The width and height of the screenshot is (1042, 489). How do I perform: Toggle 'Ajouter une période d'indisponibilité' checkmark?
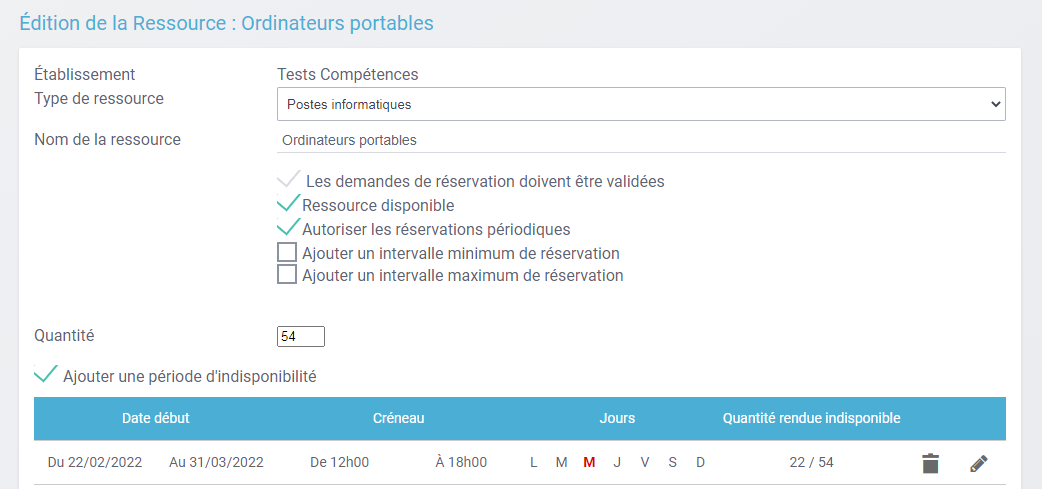click(x=46, y=376)
